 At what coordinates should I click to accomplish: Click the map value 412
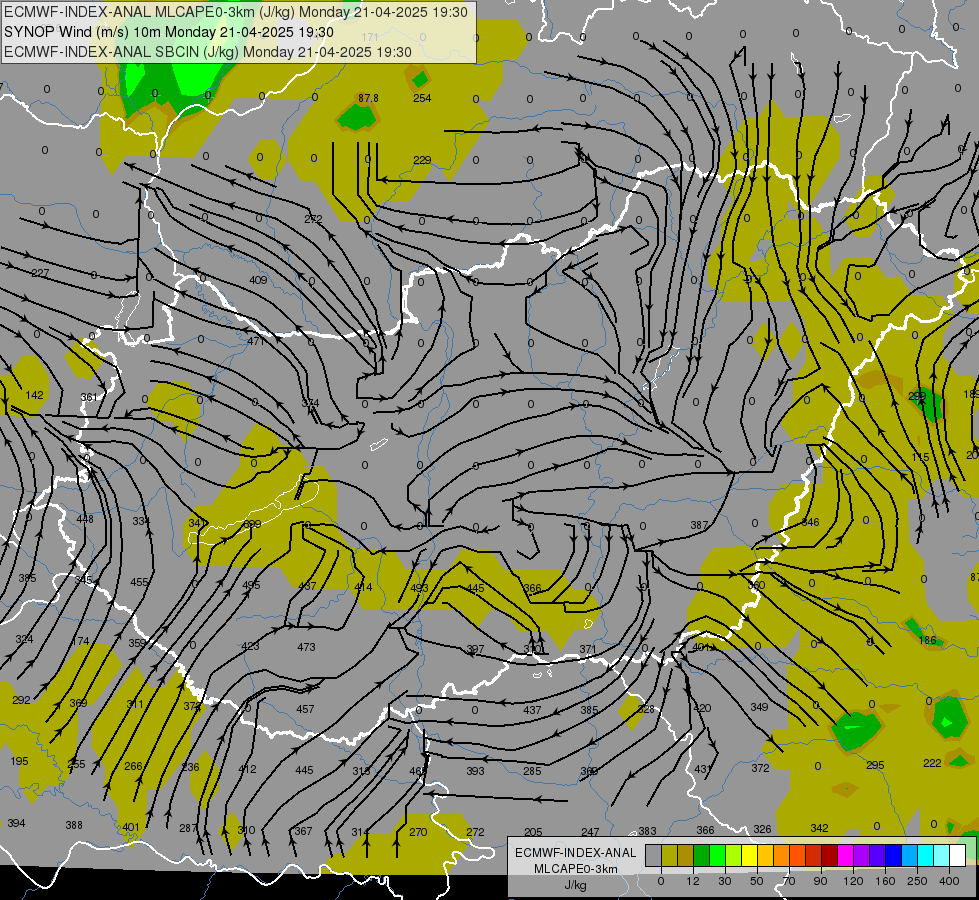click(x=247, y=769)
